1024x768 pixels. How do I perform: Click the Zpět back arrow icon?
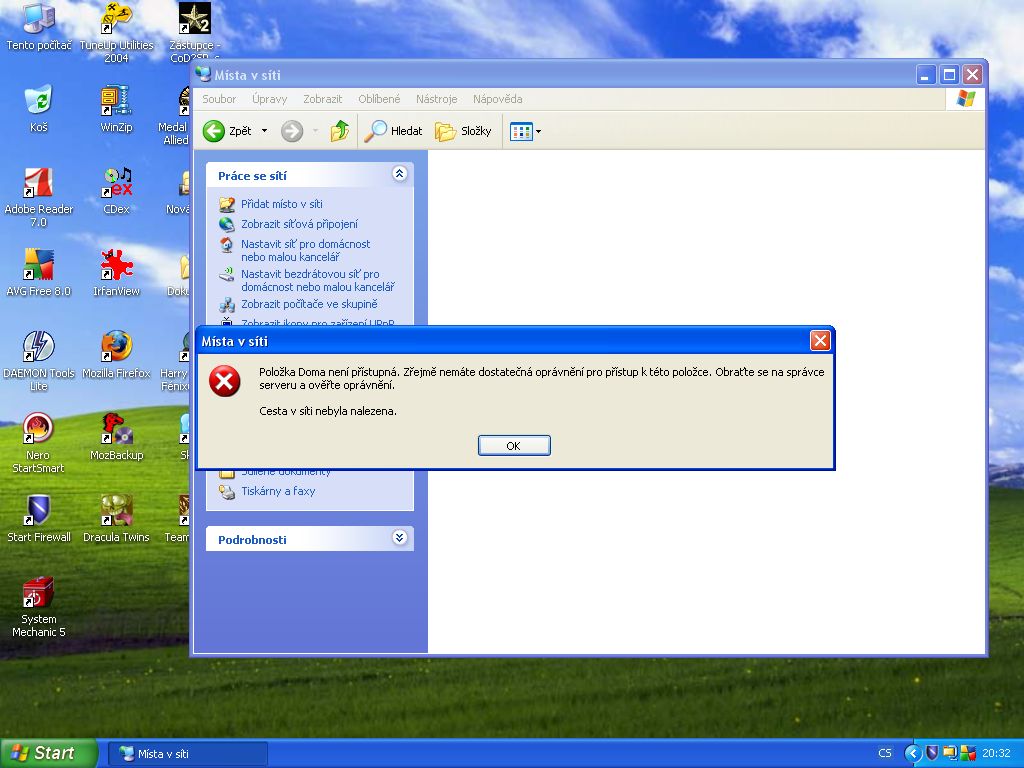point(214,131)
